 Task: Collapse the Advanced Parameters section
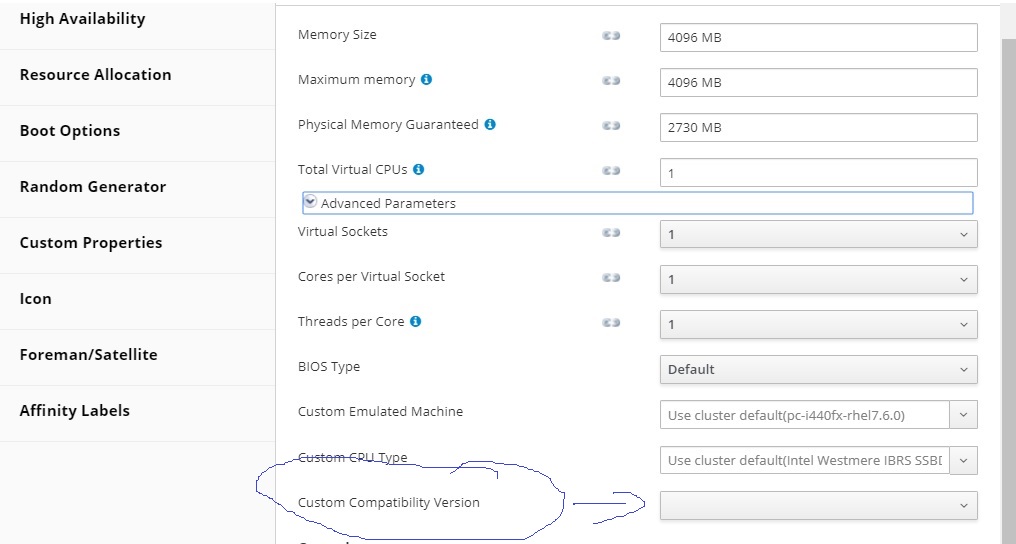[311, 202]
